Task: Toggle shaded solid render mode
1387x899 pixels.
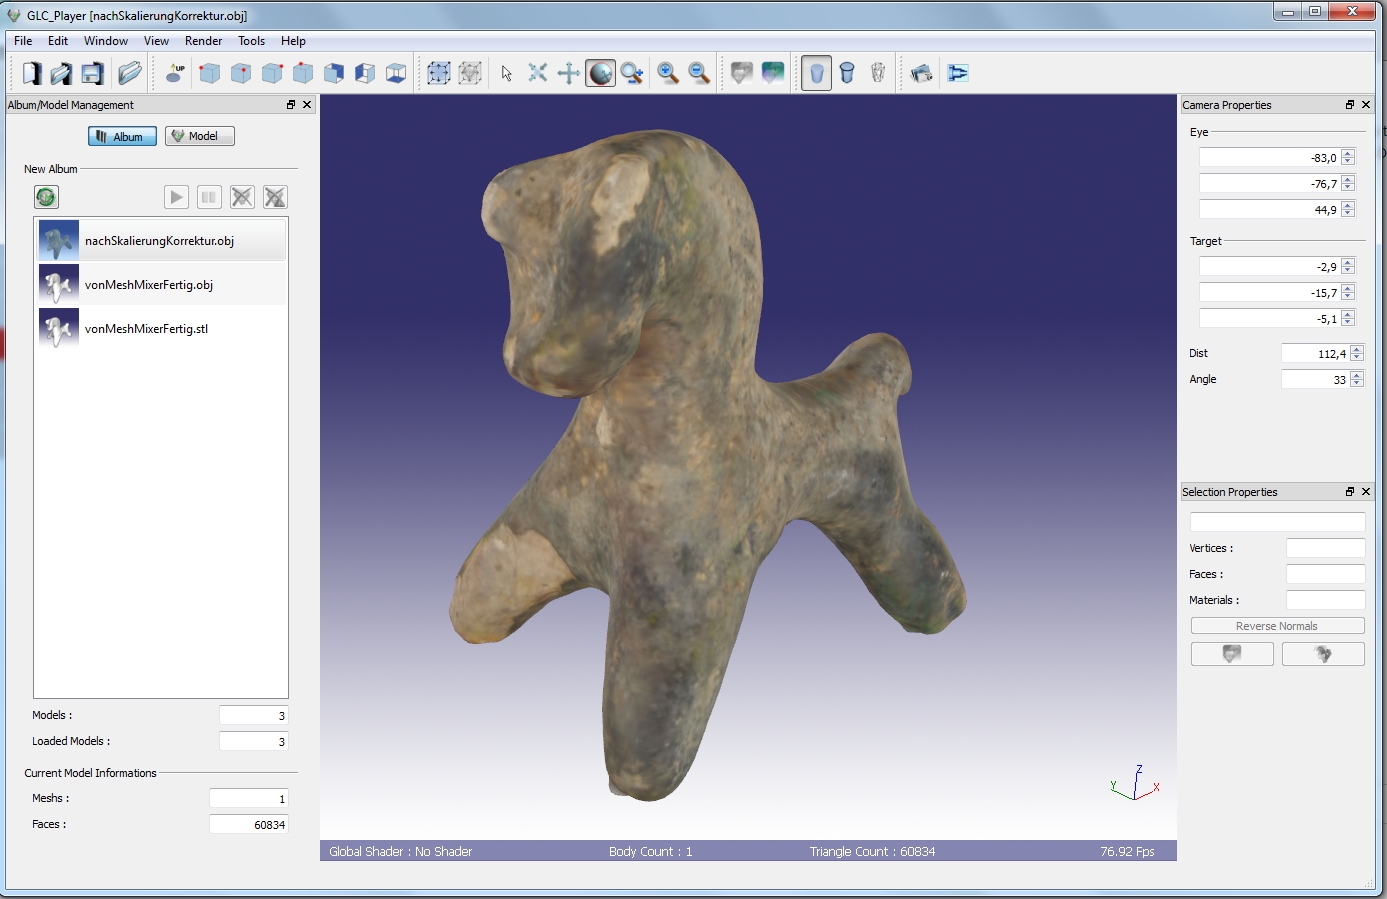Action: point(816,73)
